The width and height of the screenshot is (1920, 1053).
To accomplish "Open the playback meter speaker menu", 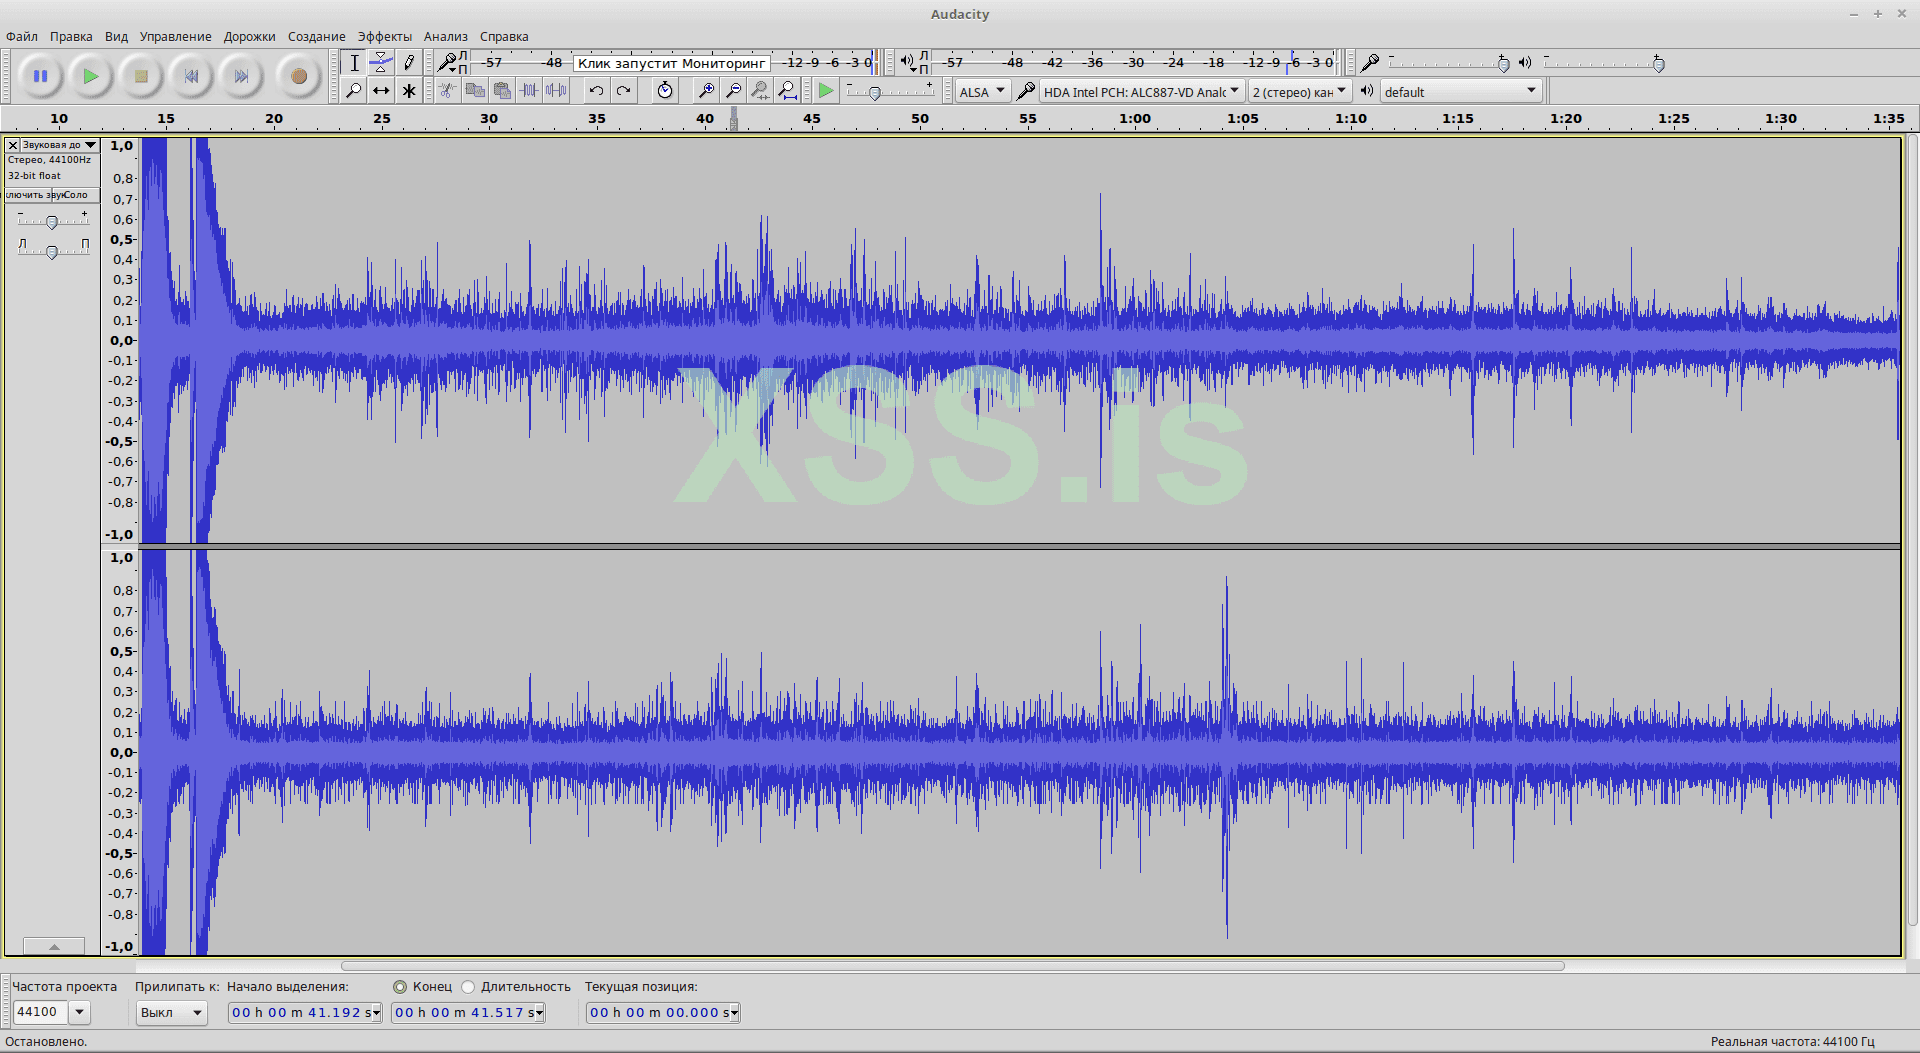I will (x=908, y=63).
